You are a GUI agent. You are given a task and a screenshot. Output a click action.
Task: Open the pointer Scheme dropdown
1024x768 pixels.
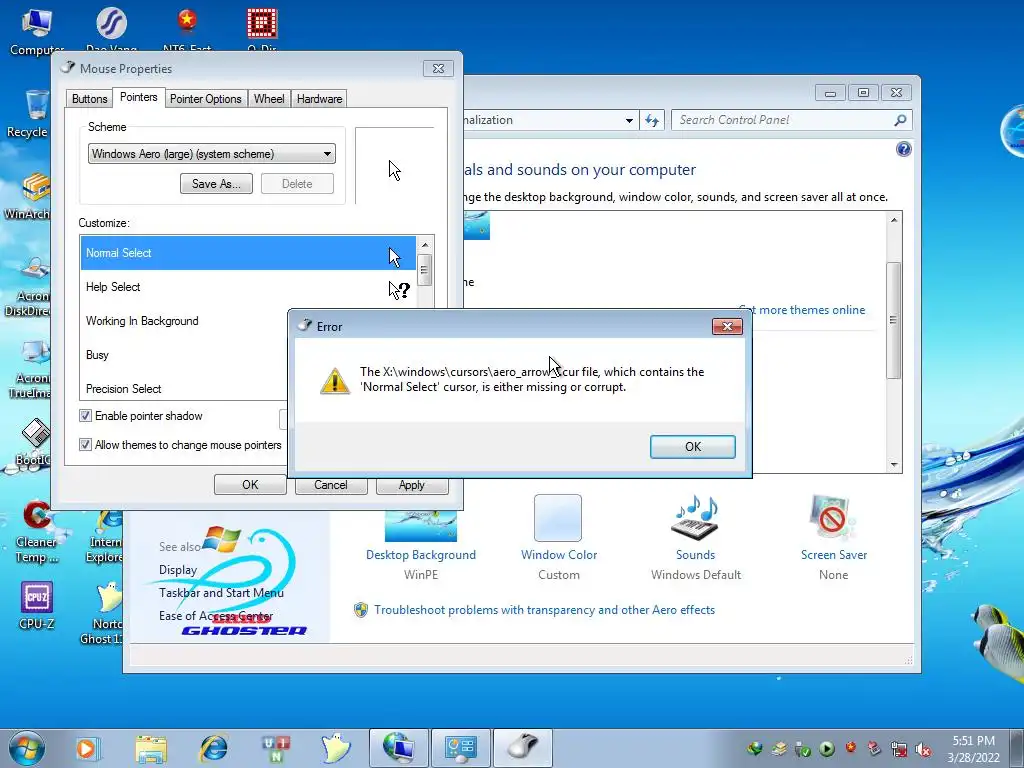(212, 154)
